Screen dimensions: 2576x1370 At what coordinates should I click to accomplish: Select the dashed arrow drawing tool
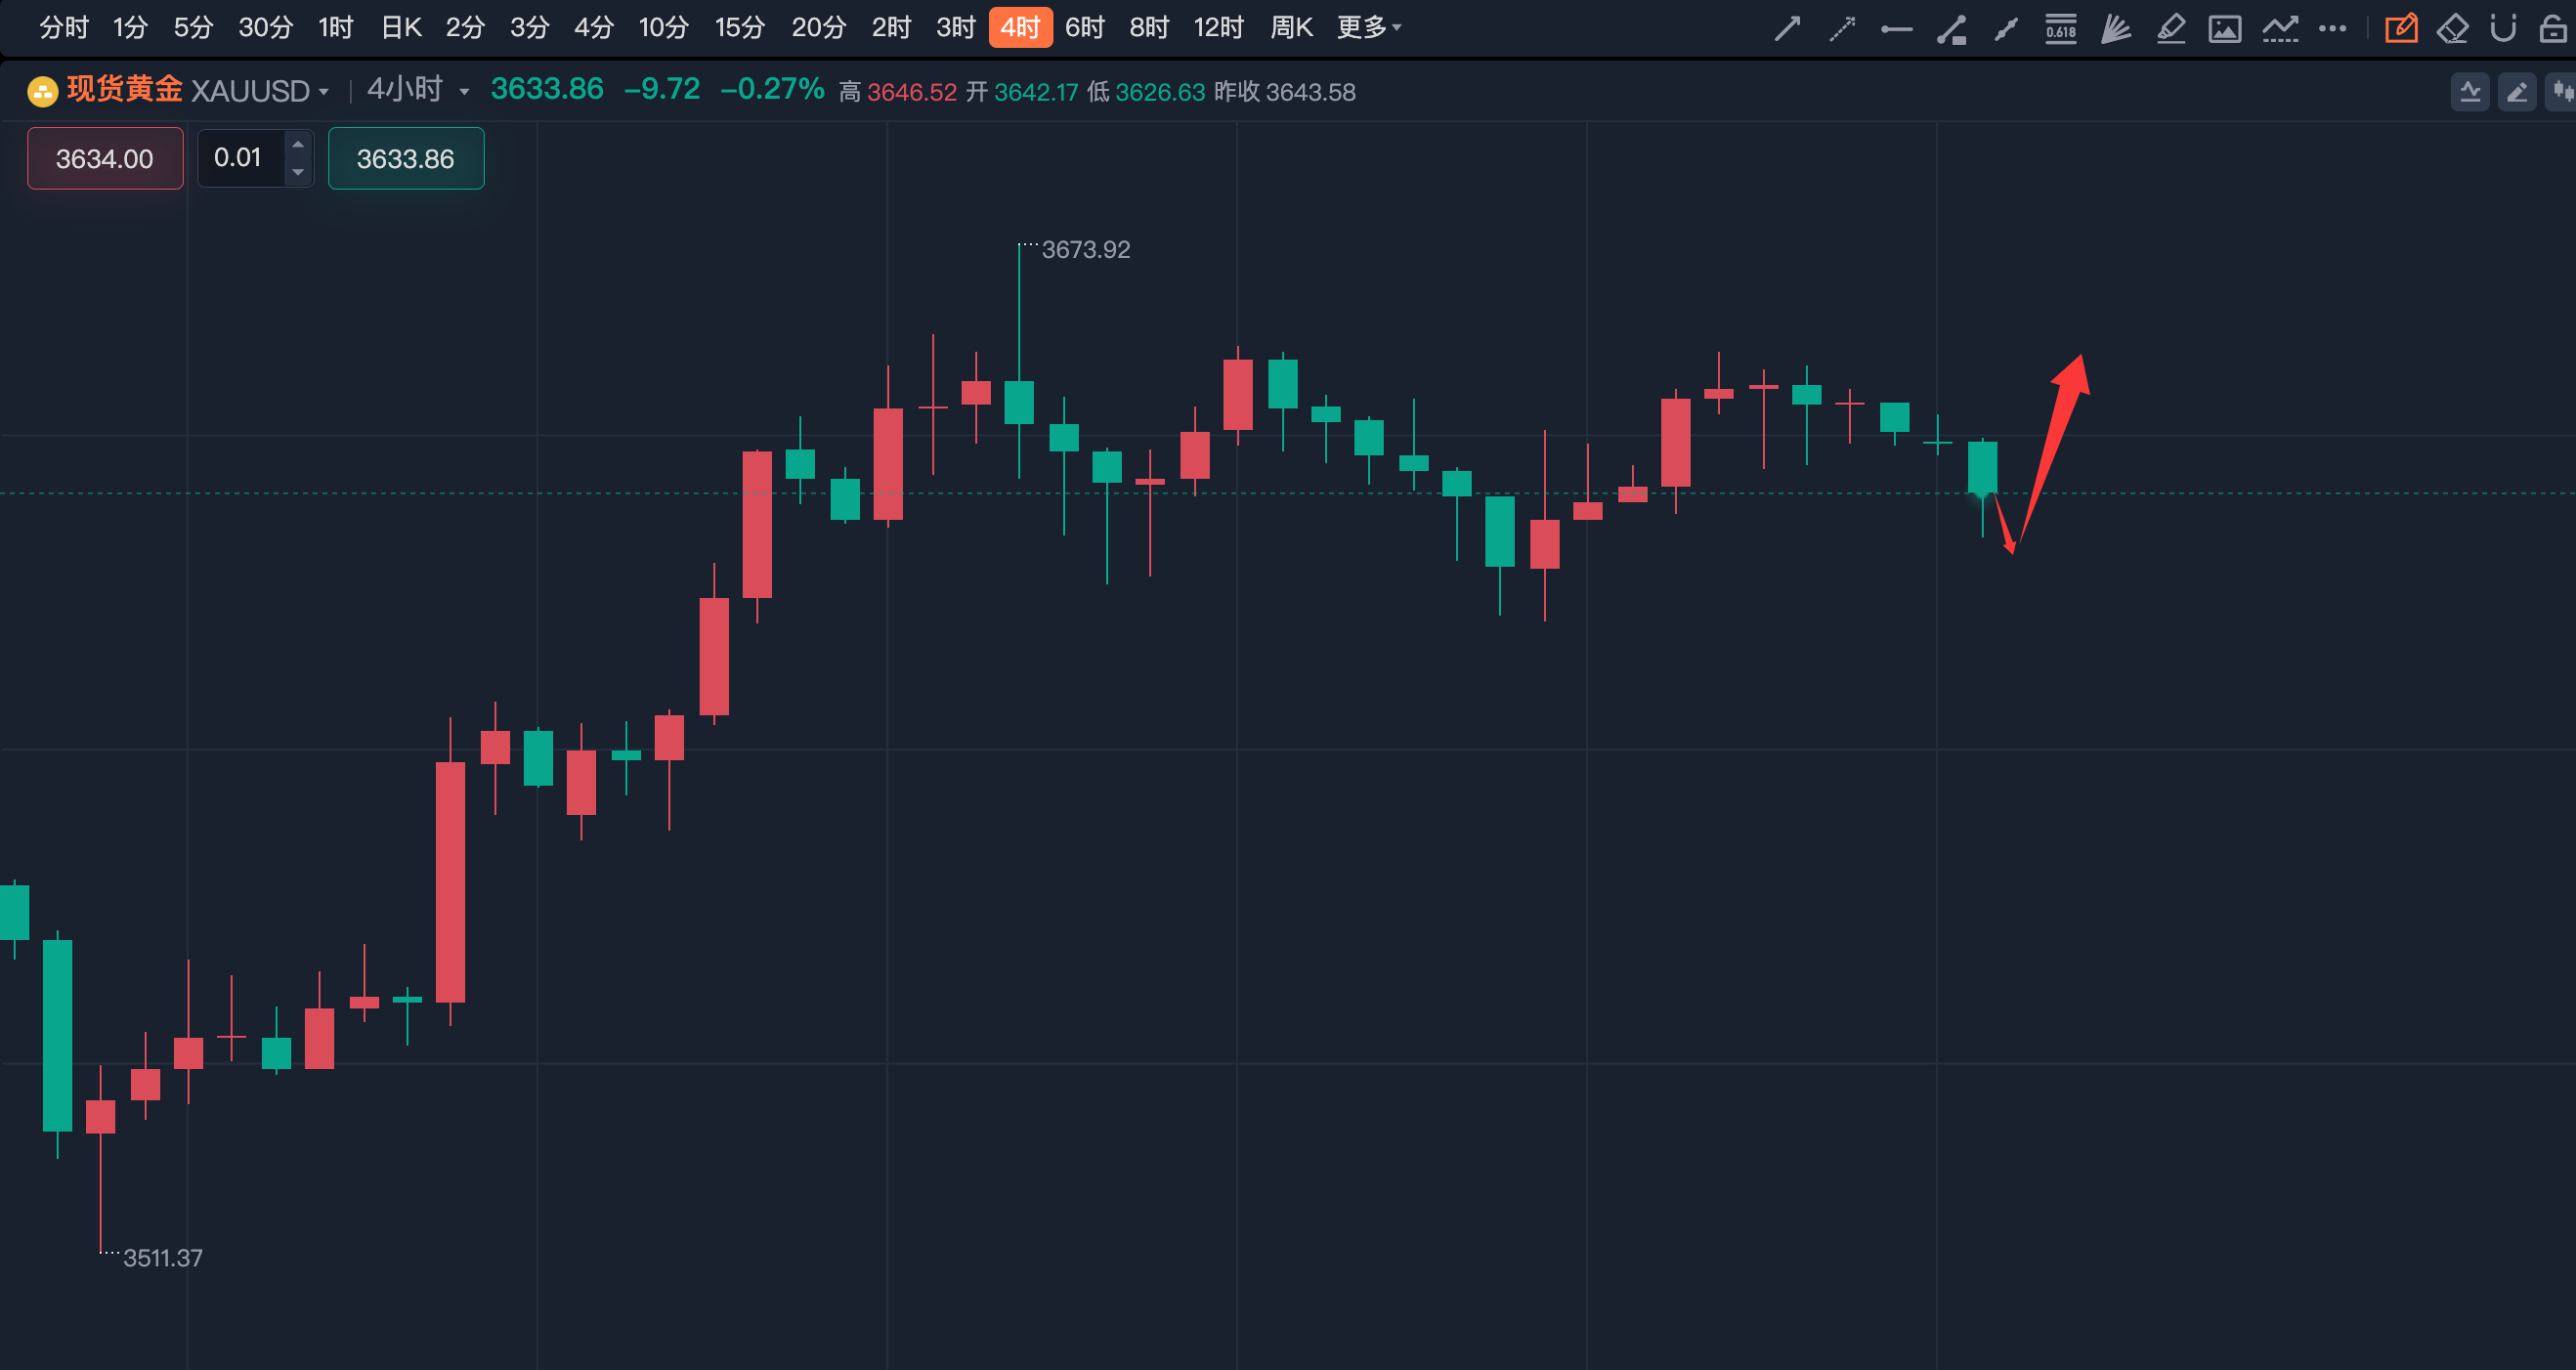click(1842, 29)
